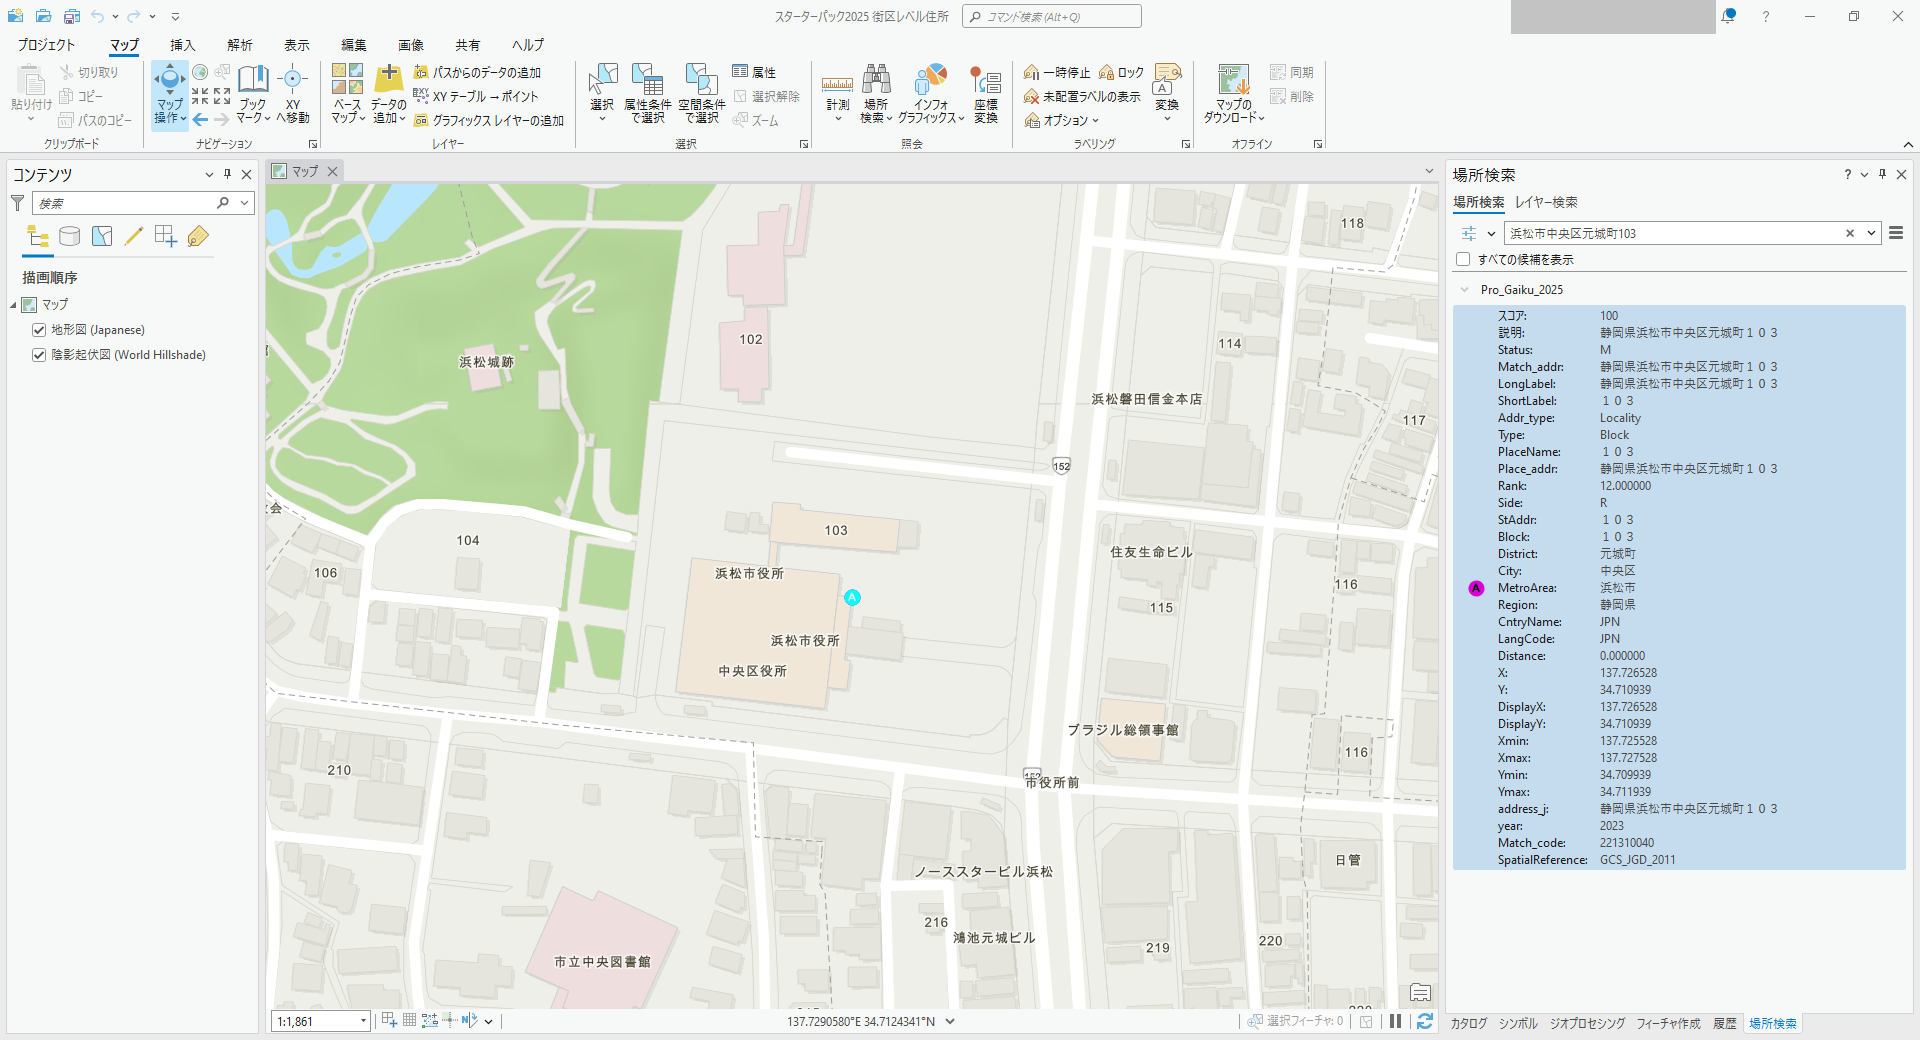The width and height of the screenshot is (1920, 1040).
Task: Open the 座標変換 coordinate conversion tool
Action: click(x=986, y=94)
